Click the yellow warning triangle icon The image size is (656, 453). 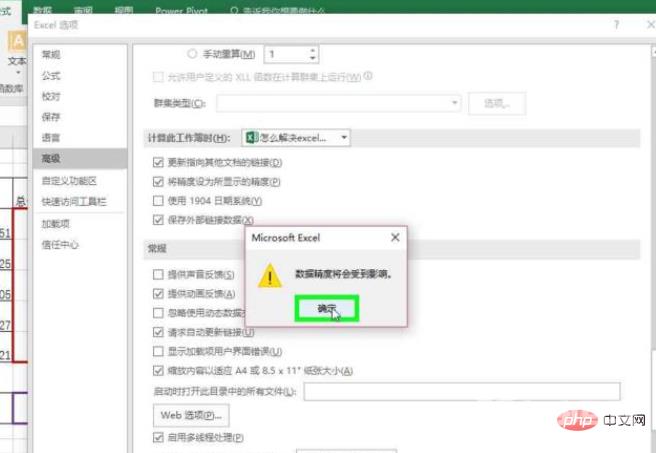click(270, 275)
